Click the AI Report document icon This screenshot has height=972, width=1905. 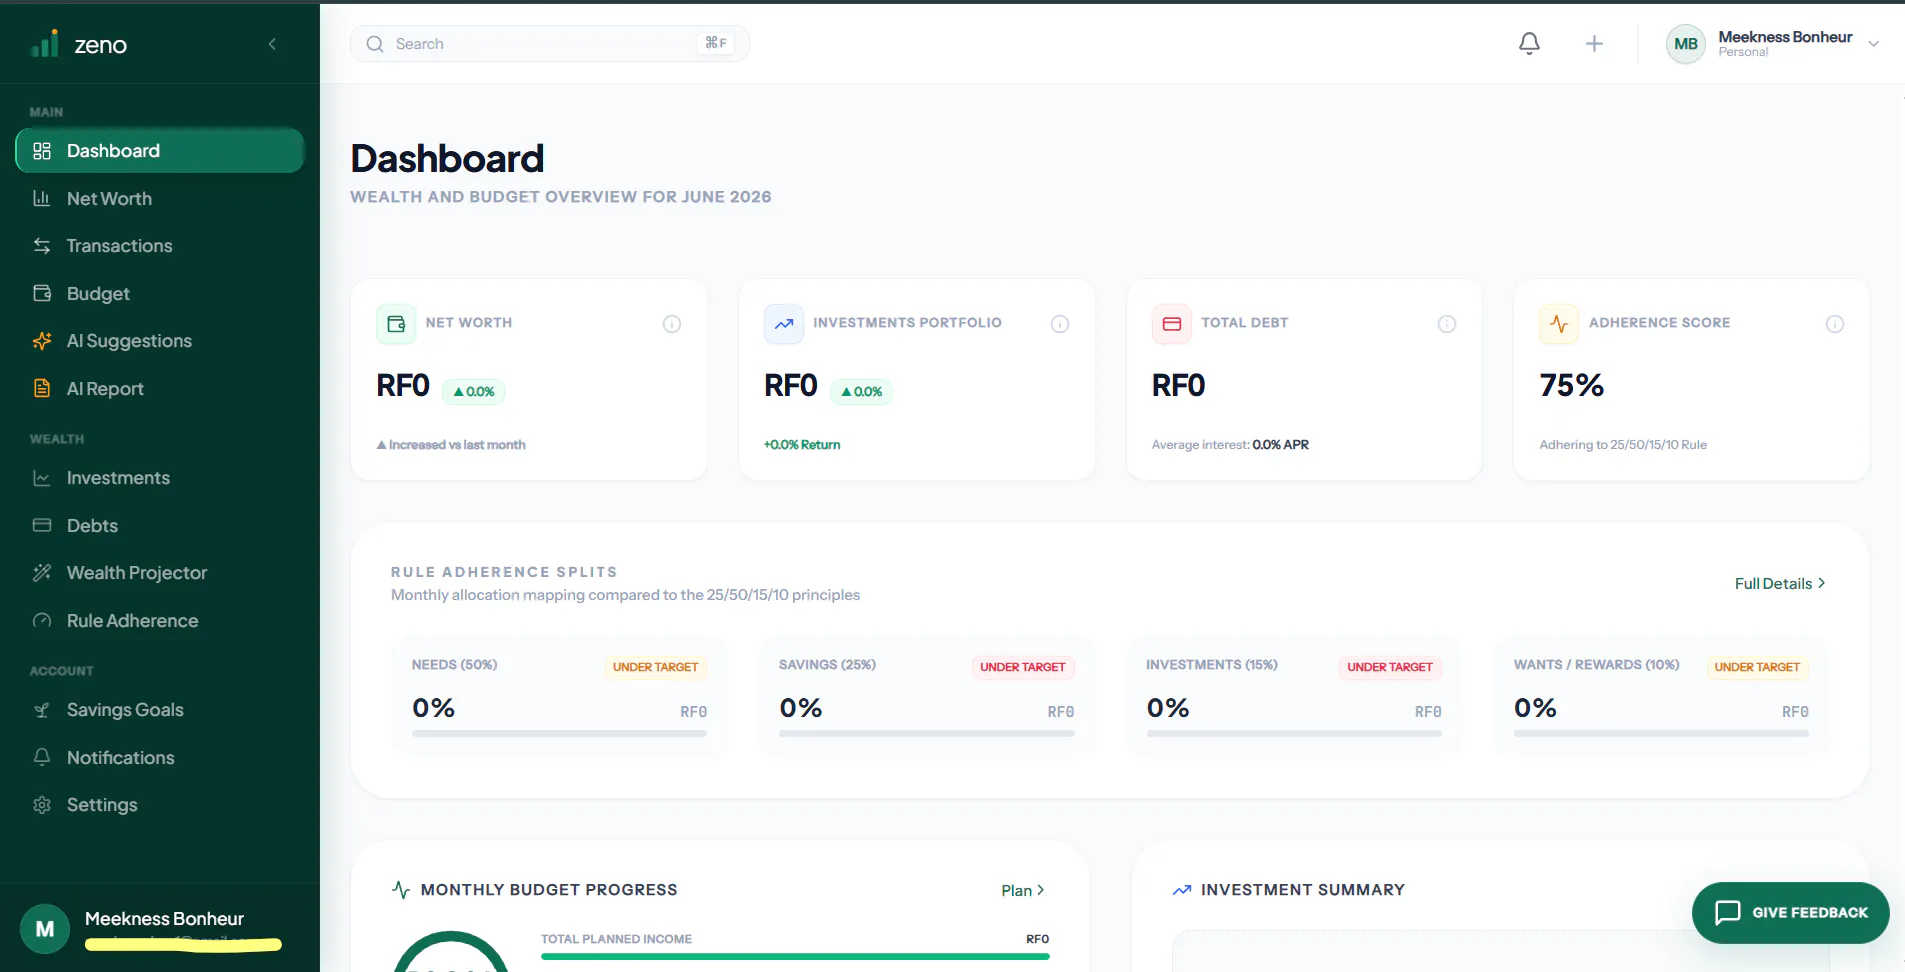tap(42, 388)
